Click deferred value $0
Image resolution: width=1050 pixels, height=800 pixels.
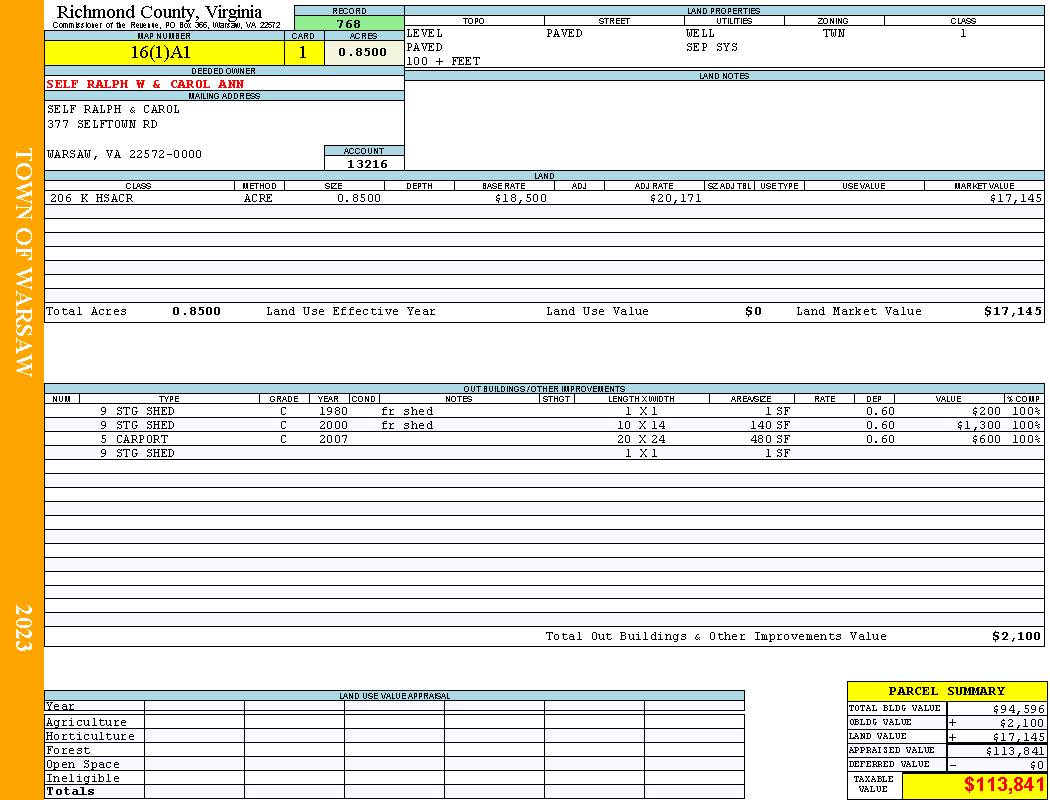tap(1037, 765)
